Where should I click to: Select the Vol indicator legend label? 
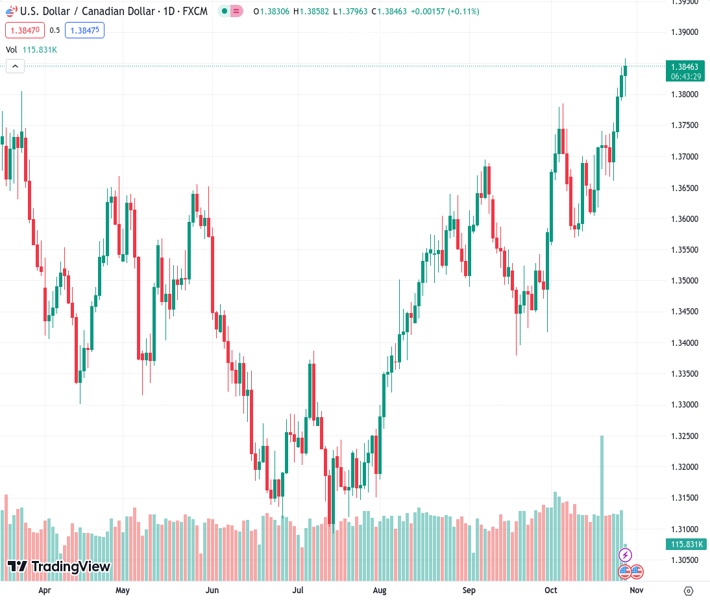[x=11, y=49]
